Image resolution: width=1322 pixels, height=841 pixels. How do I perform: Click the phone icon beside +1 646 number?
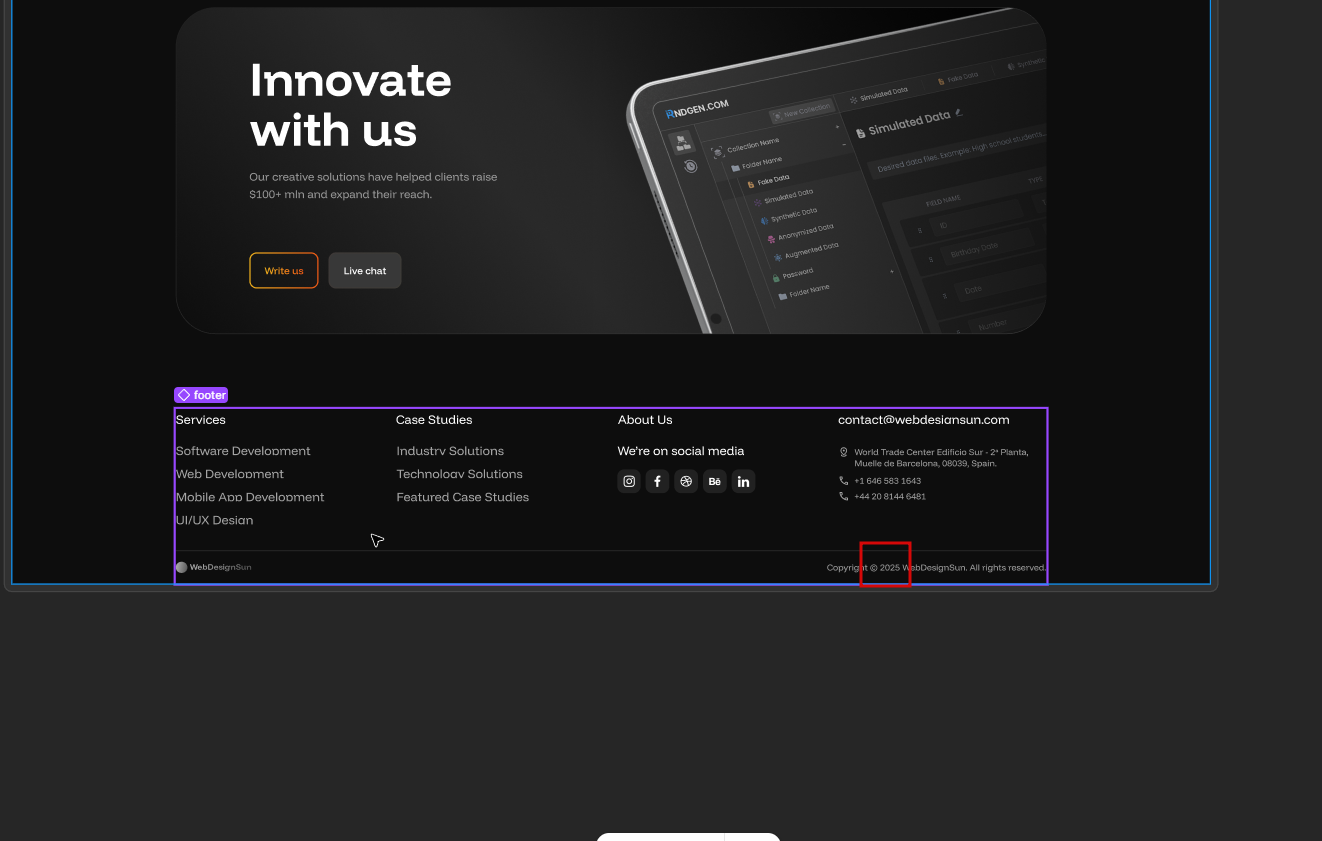click(844, 481)
